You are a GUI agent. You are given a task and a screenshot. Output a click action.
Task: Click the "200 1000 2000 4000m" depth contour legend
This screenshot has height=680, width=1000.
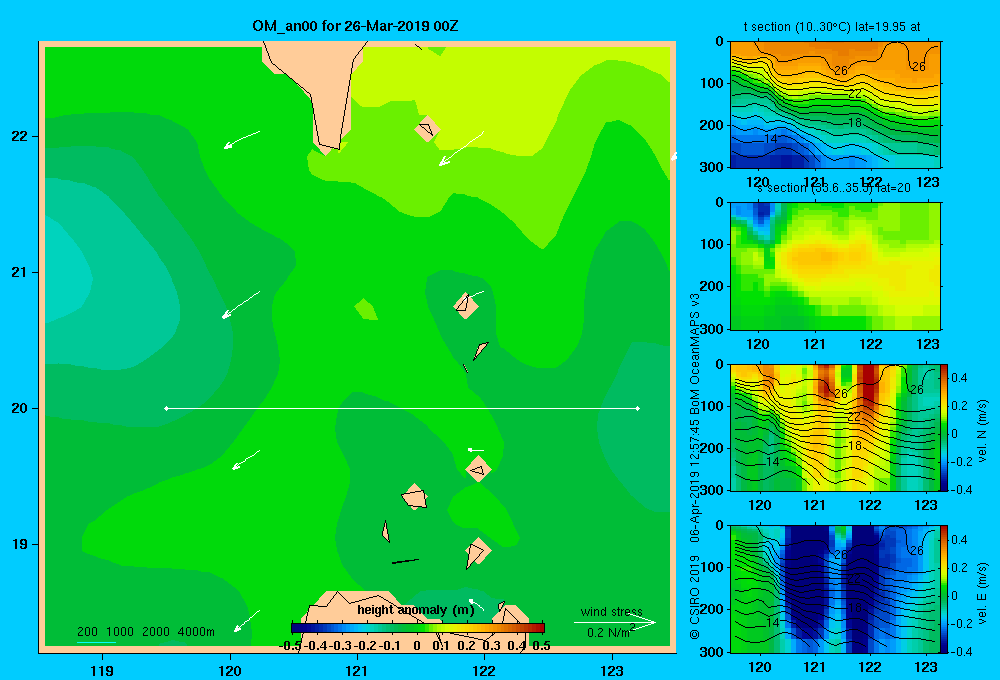click(145, 632)
